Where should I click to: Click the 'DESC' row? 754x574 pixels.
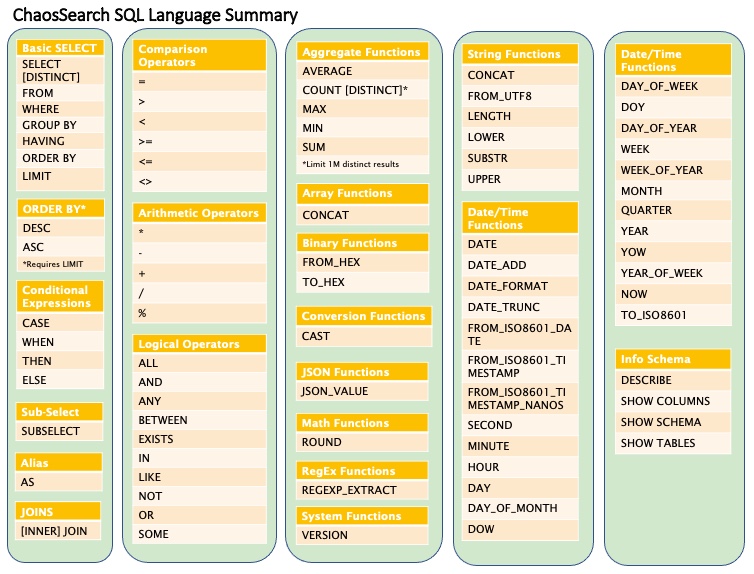61,228
